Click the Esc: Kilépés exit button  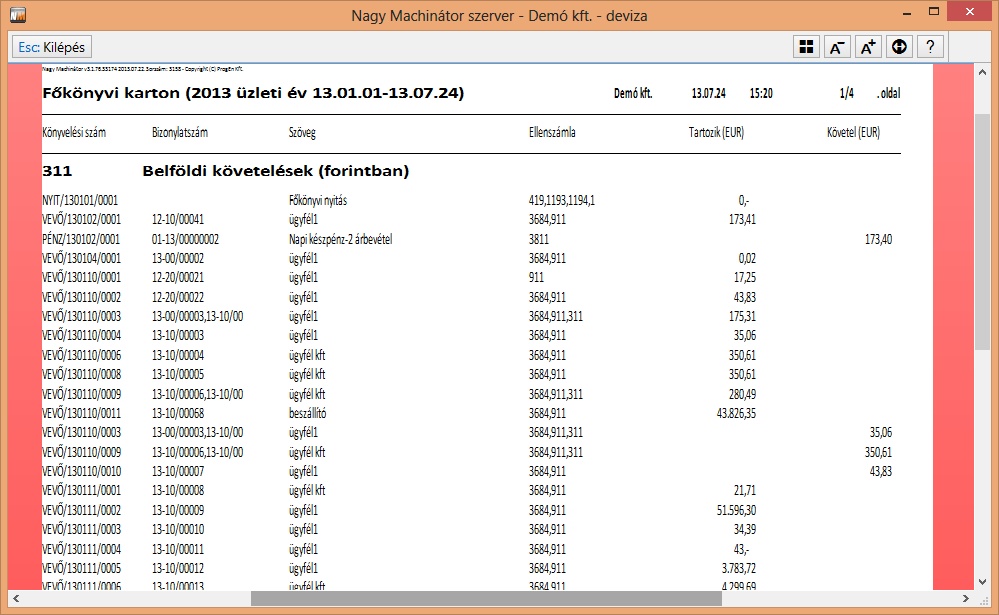51,47
